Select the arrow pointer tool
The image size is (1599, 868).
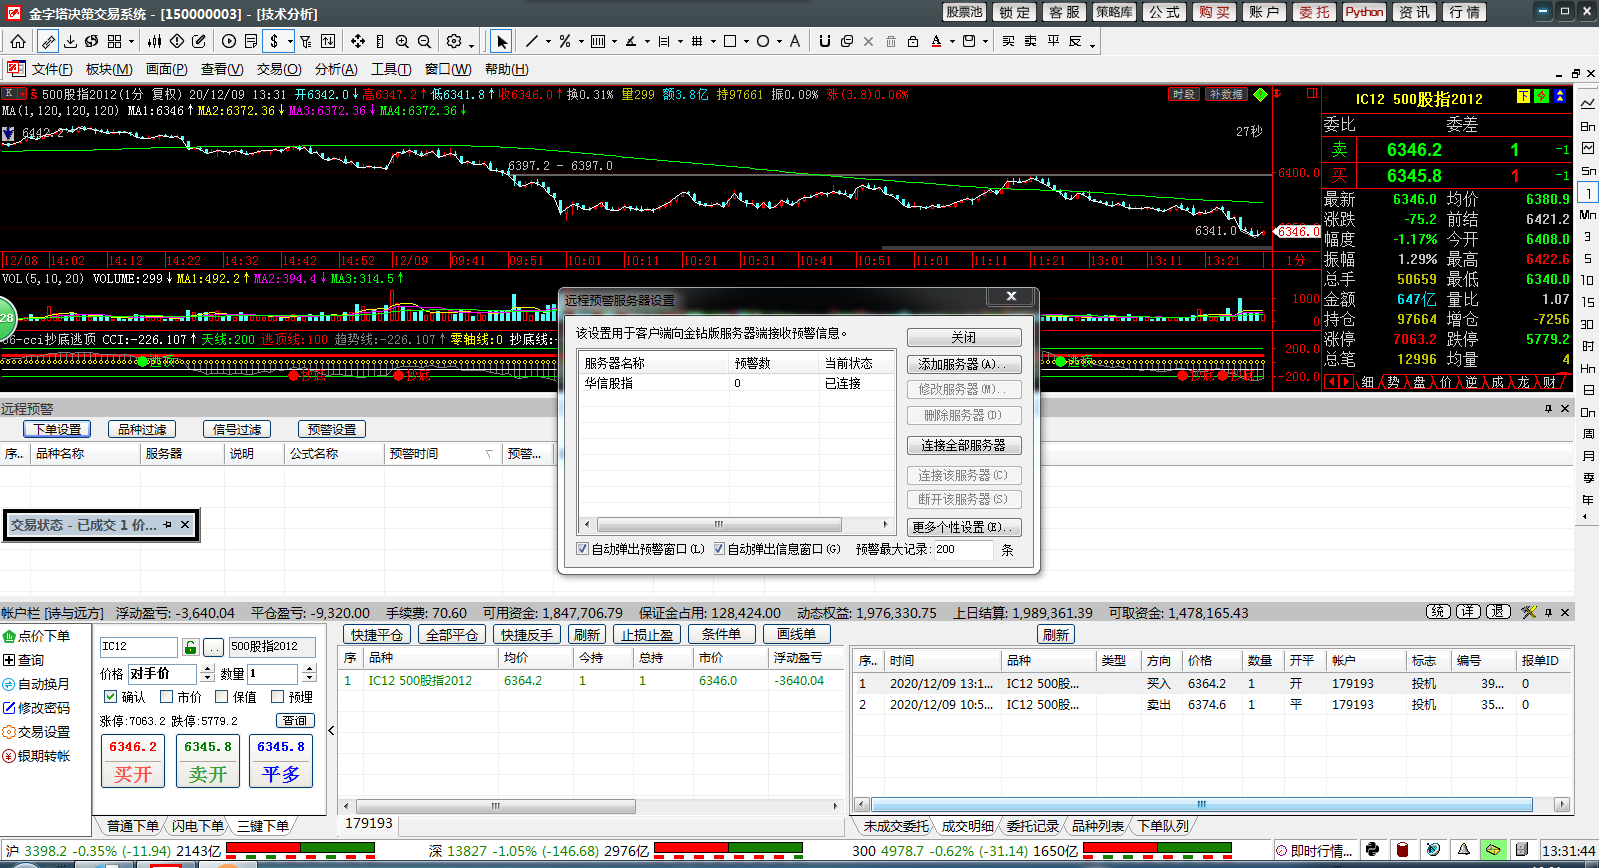pyautogui.click(x=502, y=41)
